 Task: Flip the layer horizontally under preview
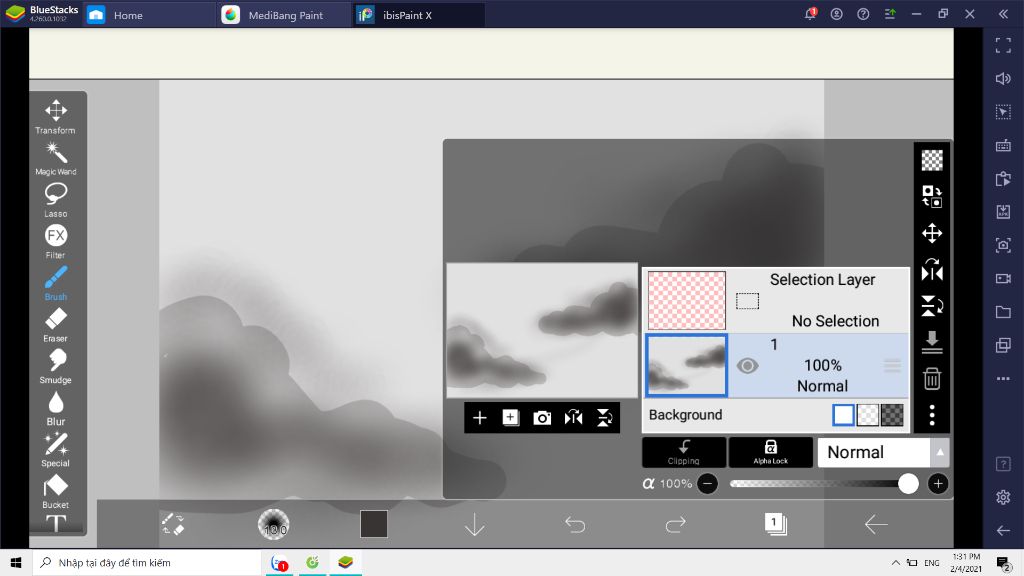(x=573, y=418)
